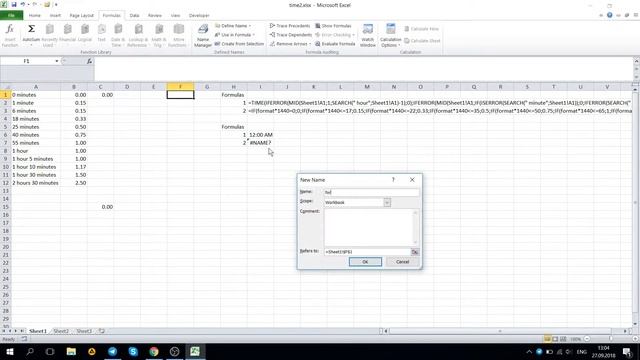
Task: Open File Explorer from taskbar
Action: (71, 351)
